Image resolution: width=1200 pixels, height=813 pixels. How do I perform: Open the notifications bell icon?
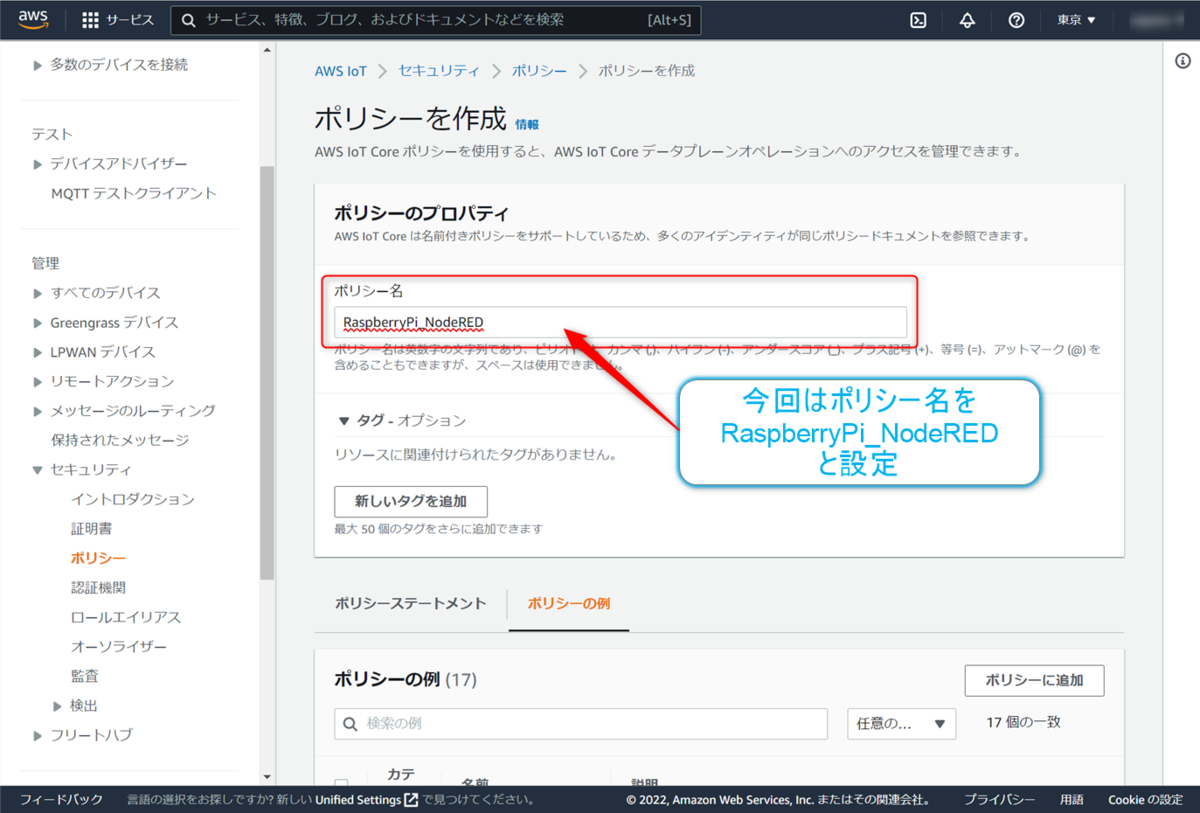pos(967,20)
